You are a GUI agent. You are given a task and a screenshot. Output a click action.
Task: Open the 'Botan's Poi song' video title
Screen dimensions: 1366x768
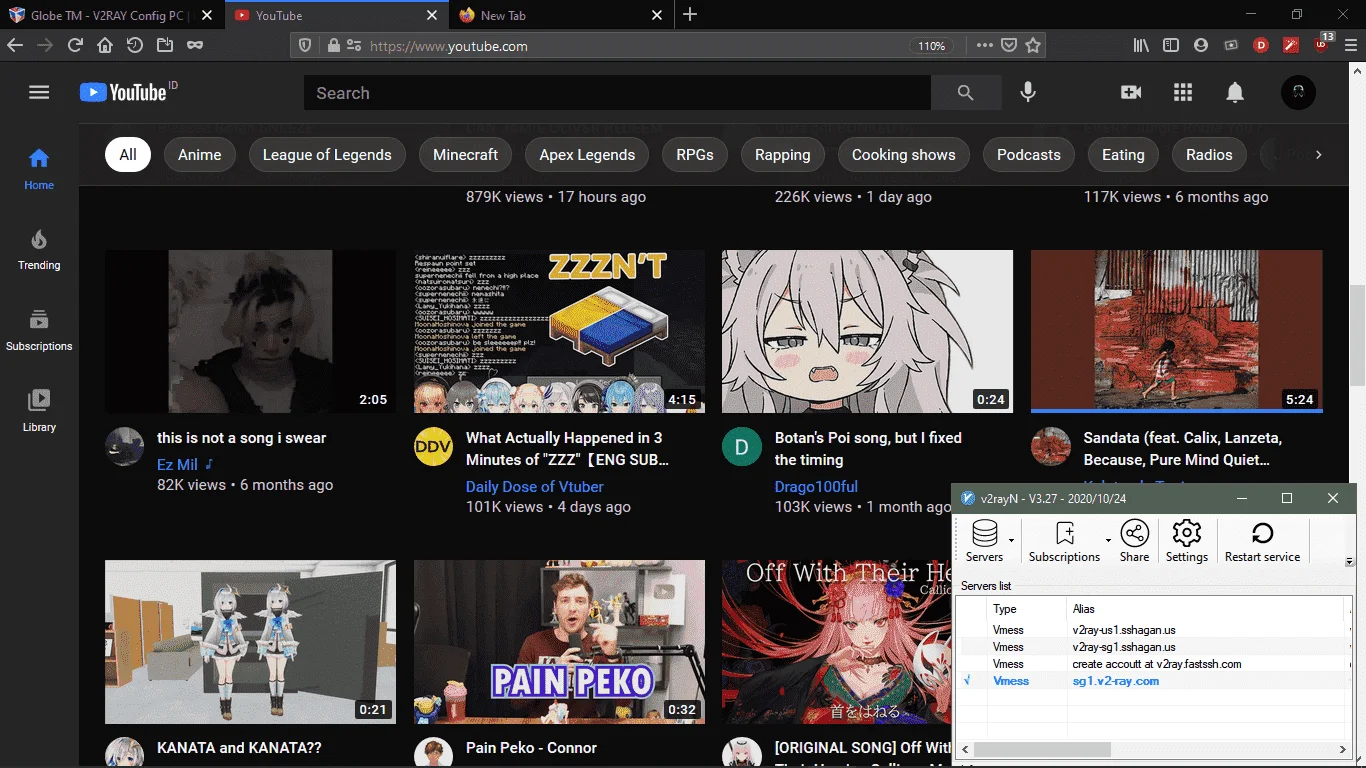point(868,449)
